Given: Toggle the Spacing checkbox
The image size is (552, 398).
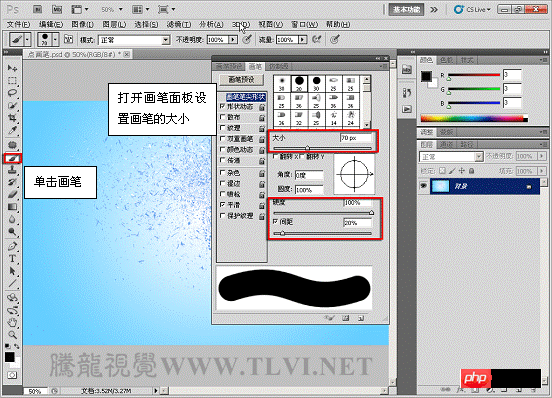Looking at the screenshot, I should coord(276,221).
